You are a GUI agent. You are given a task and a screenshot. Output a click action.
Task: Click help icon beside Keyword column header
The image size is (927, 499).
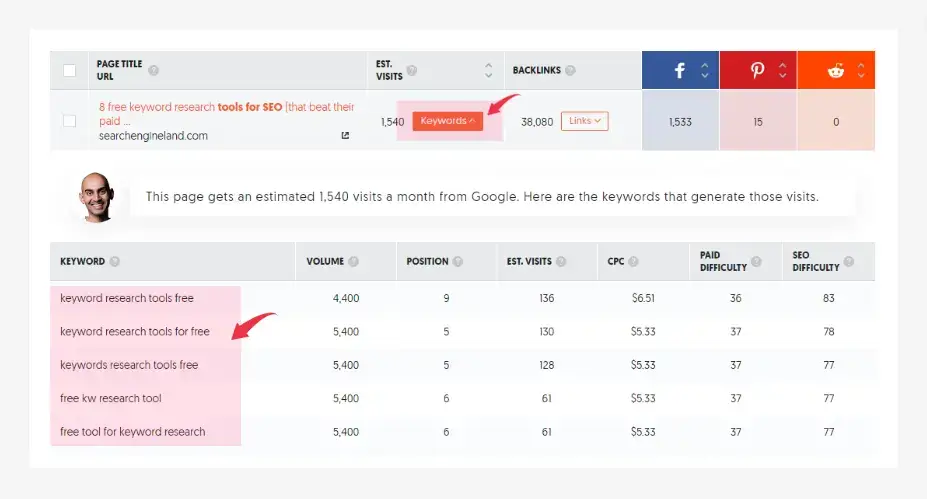point(115,262)
